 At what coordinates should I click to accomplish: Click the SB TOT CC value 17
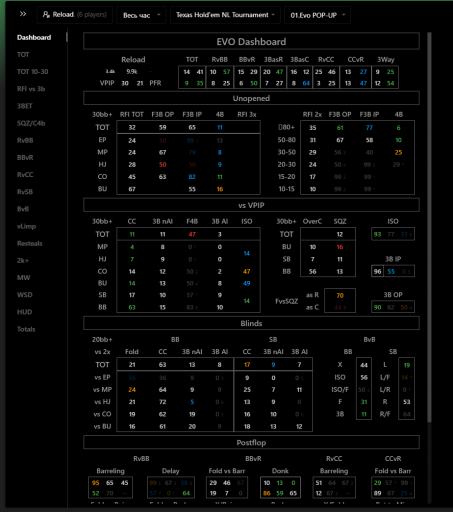247,365
